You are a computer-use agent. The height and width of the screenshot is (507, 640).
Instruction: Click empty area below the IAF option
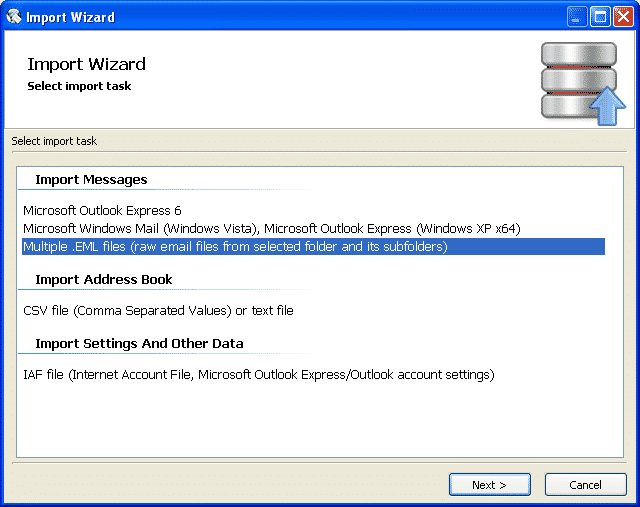click(320, 420)
